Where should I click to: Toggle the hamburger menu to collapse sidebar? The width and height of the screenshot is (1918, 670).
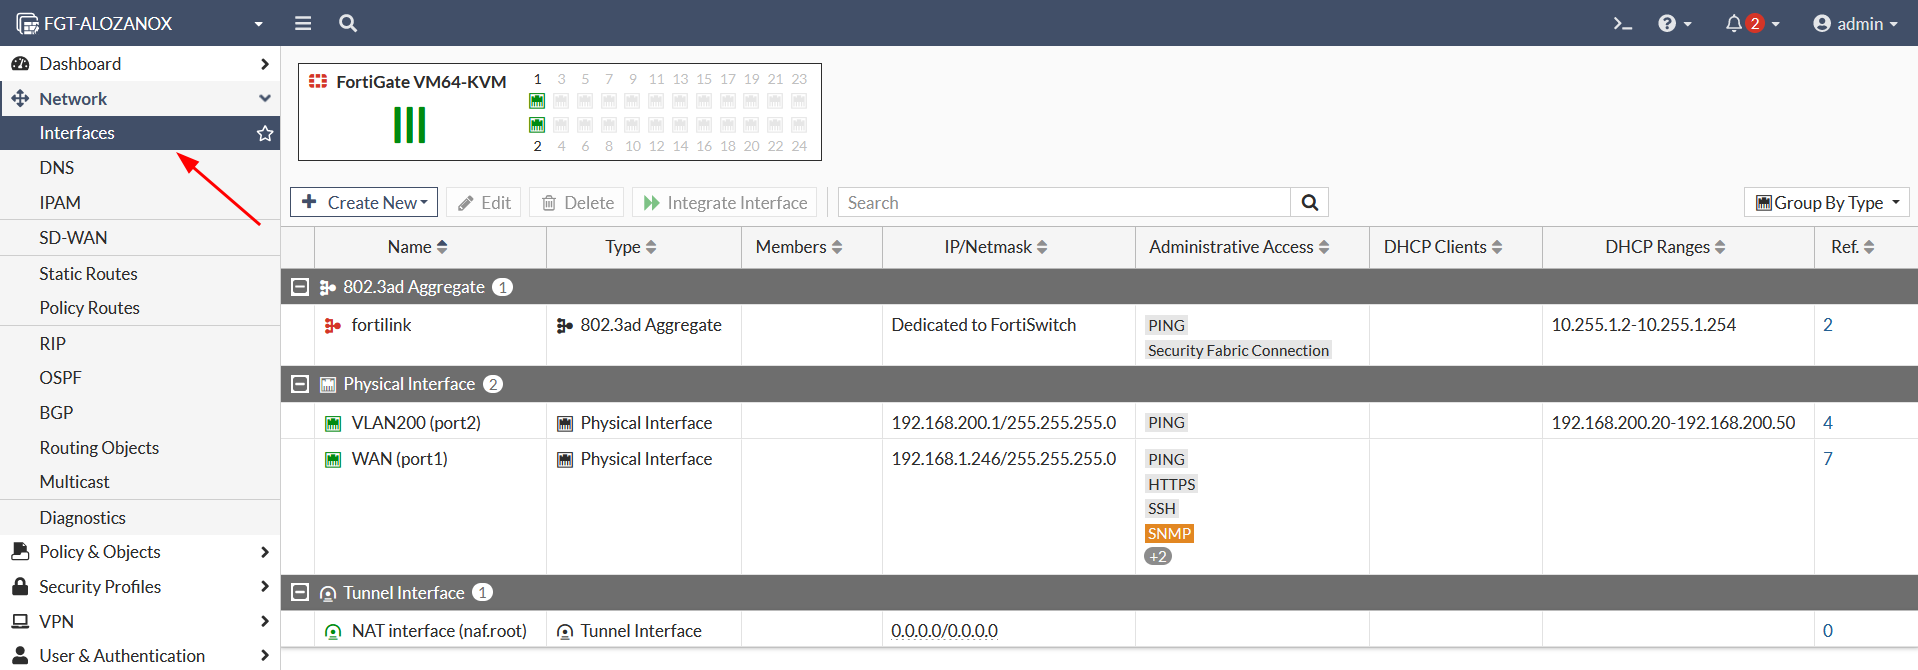click(x=303, y=23)
